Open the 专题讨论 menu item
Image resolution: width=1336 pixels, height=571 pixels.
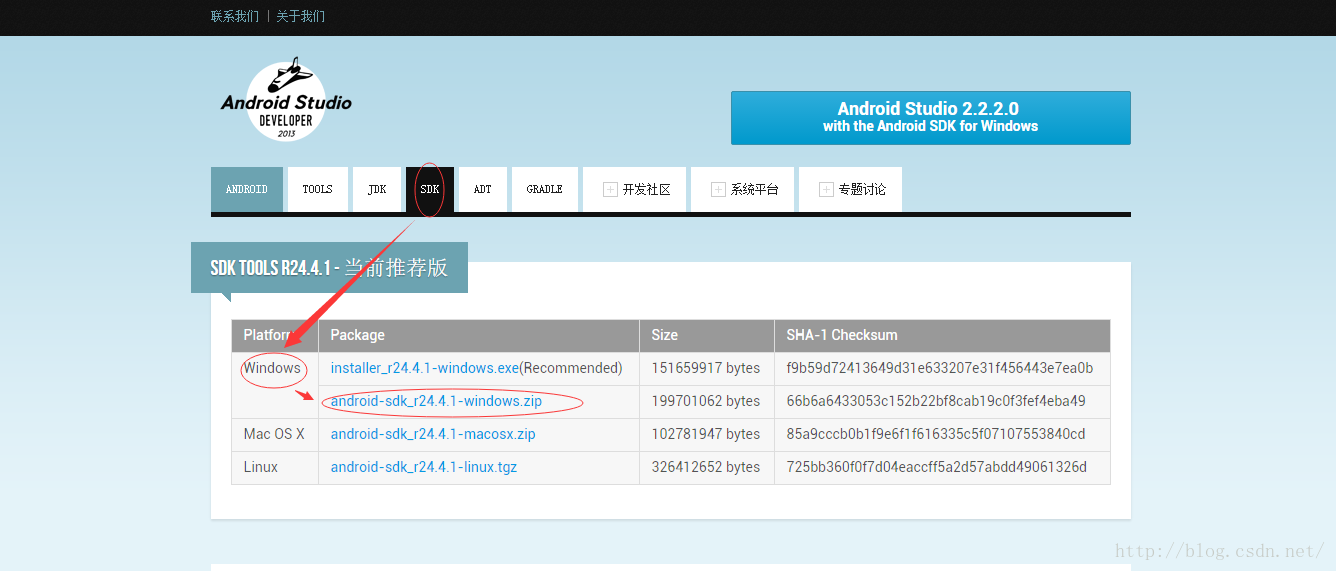851,189
